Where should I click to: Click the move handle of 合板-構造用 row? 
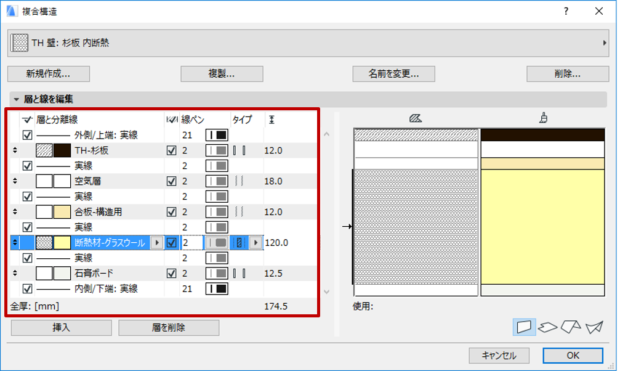(15, 212)
